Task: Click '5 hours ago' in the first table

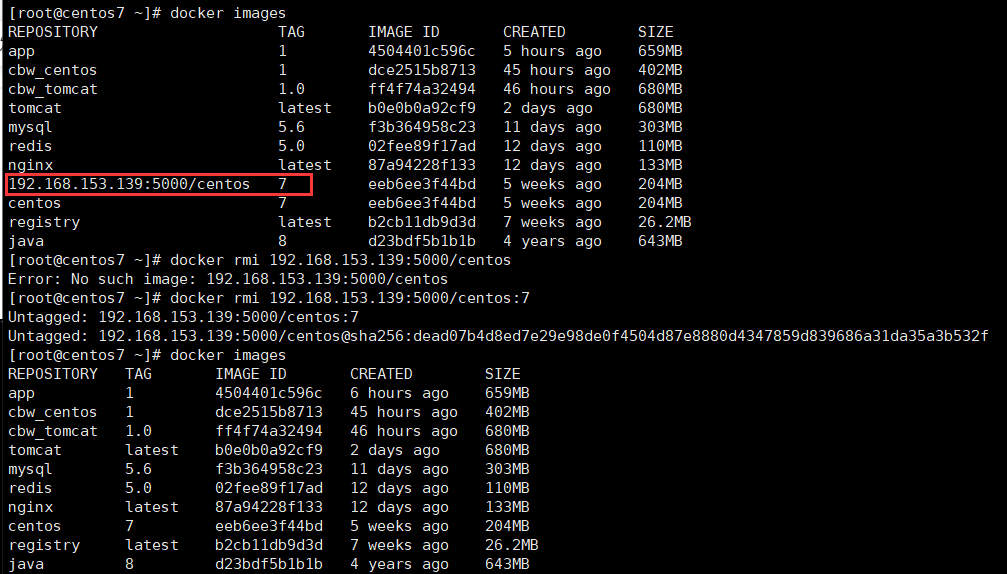Action: (552, 51)
